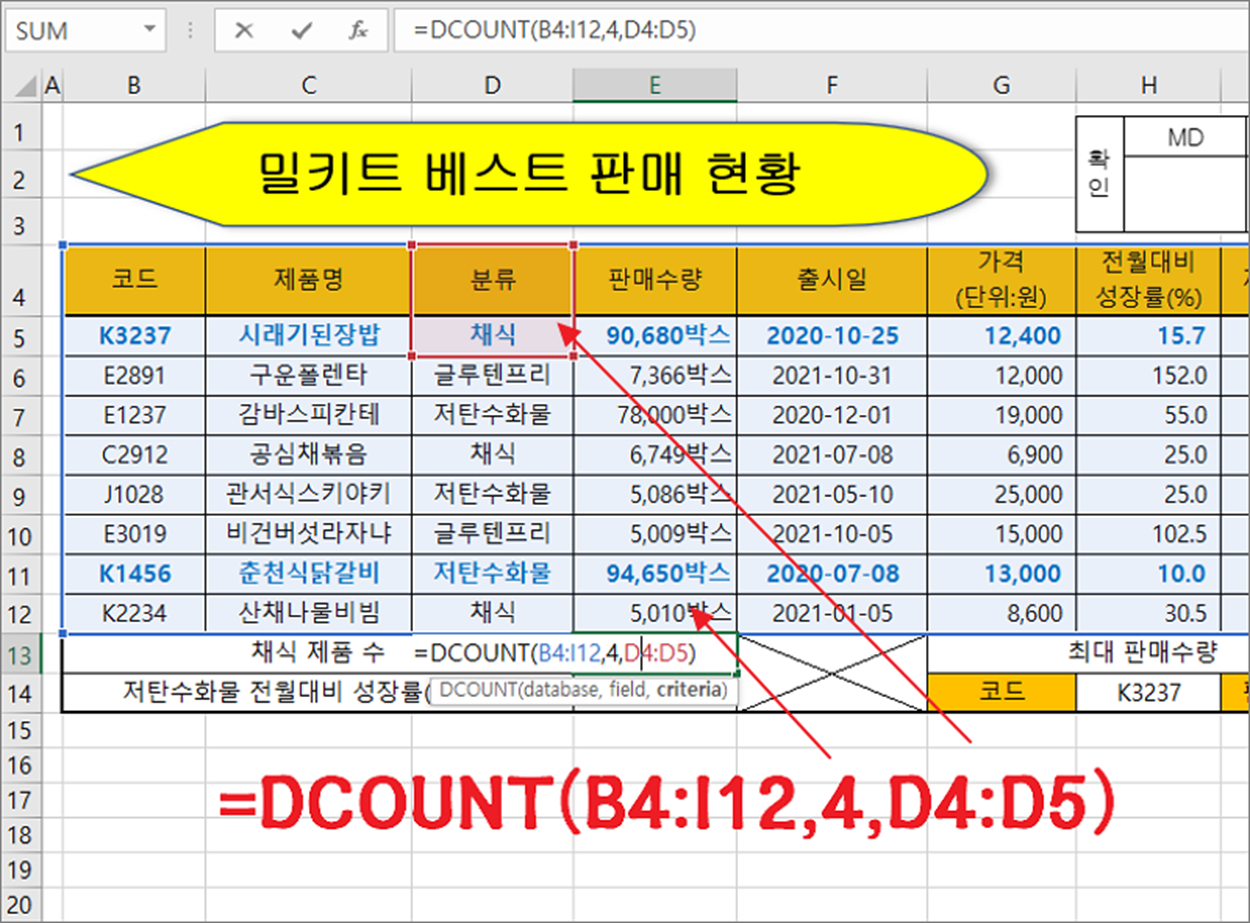The image size is (1250, 923).
Task: Select price cell 19,000
Action: pyautogui.click(x=1001, y=416)
